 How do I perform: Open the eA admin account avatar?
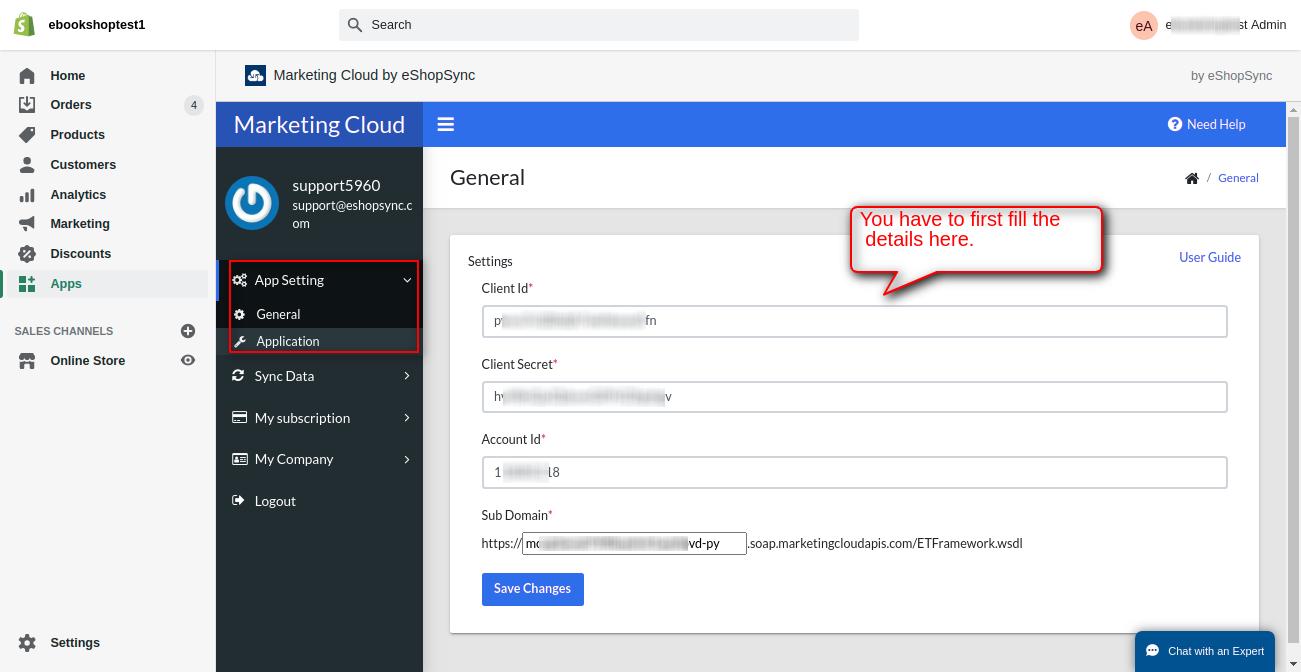click(1143, 25)
